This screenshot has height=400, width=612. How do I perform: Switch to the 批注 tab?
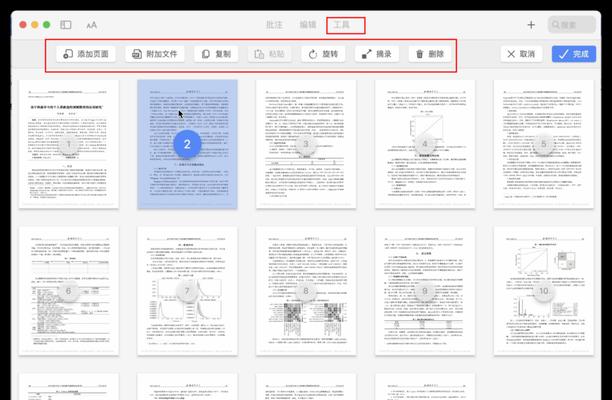click(x=274, y=25)
